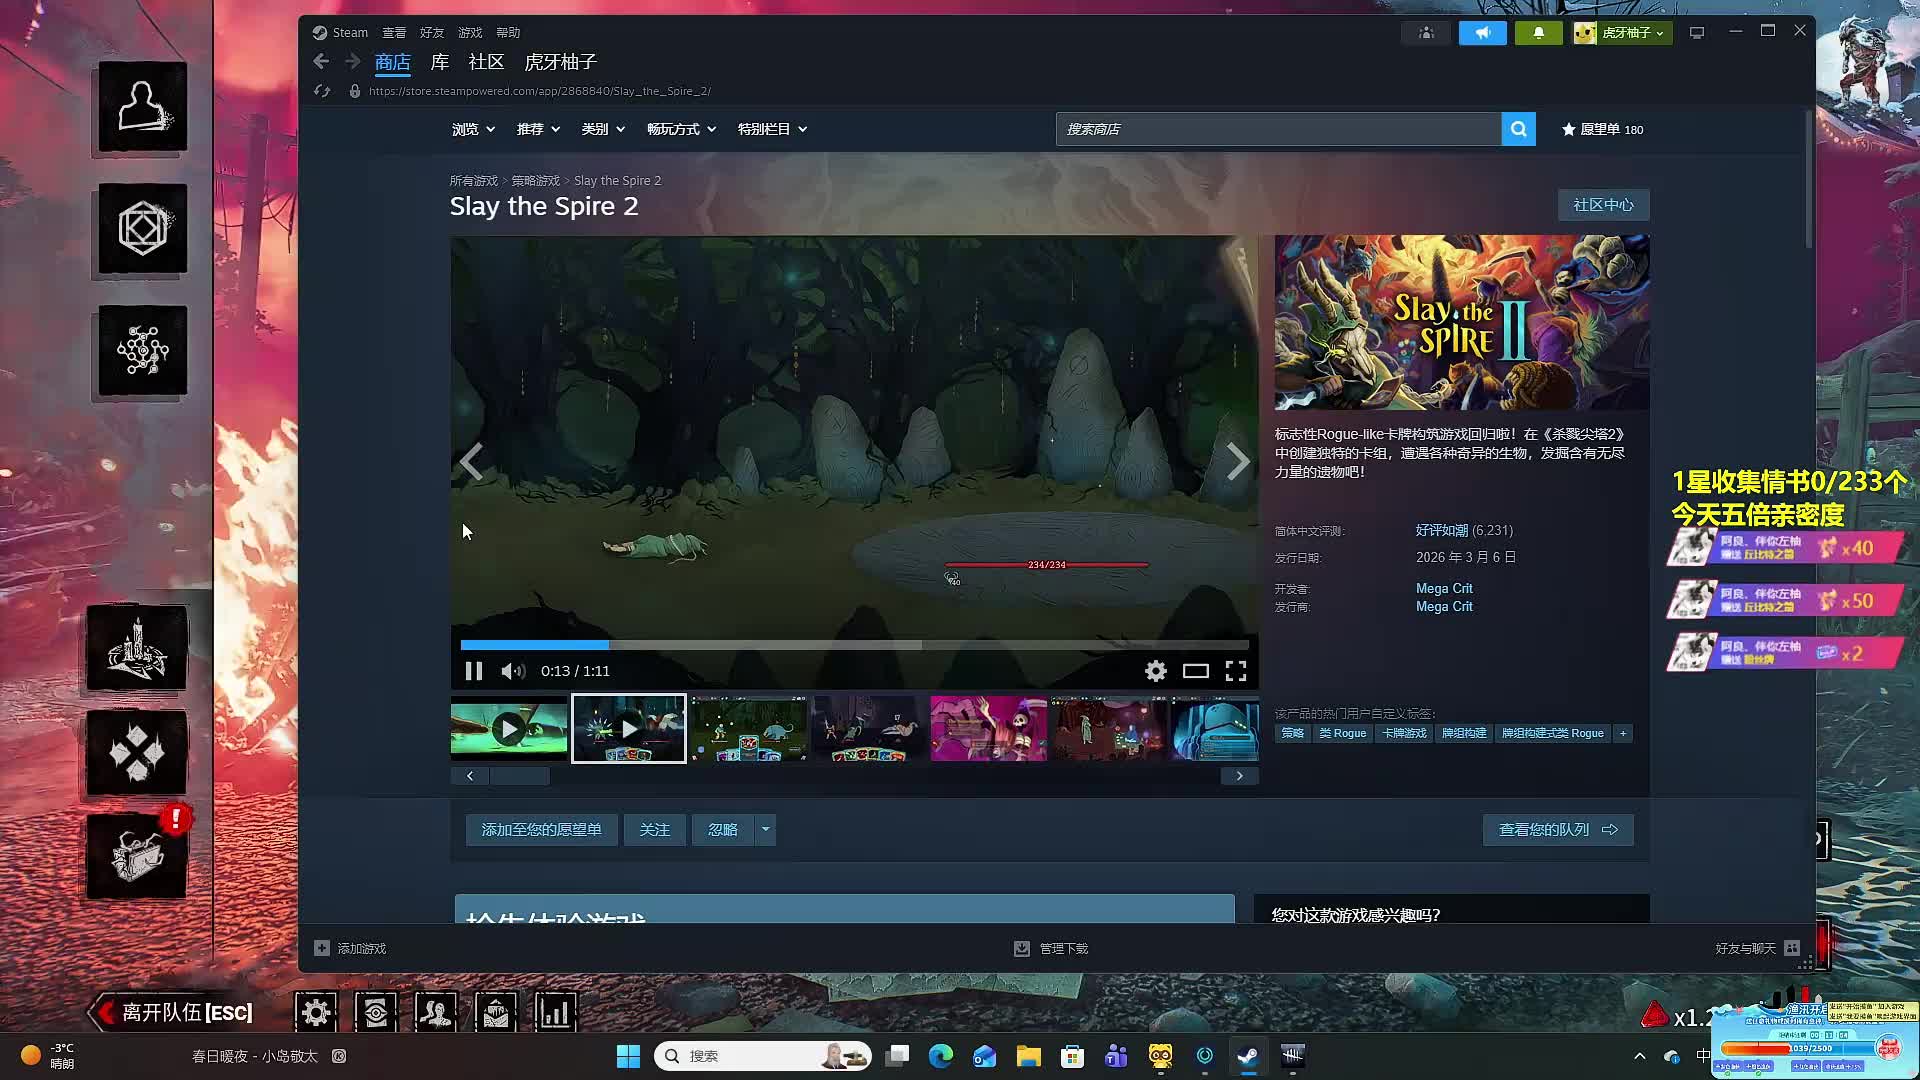Reload page using refresh icon
The height and width of the screenshot is (1080, 1920).
pyautogui.click(x=322, y=91)
